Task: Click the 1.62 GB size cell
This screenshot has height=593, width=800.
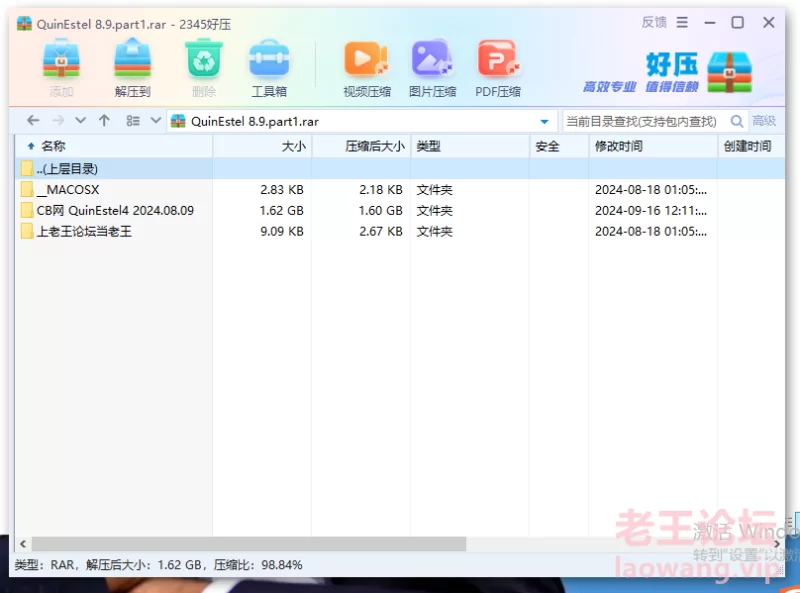Action: click(282, 211)
